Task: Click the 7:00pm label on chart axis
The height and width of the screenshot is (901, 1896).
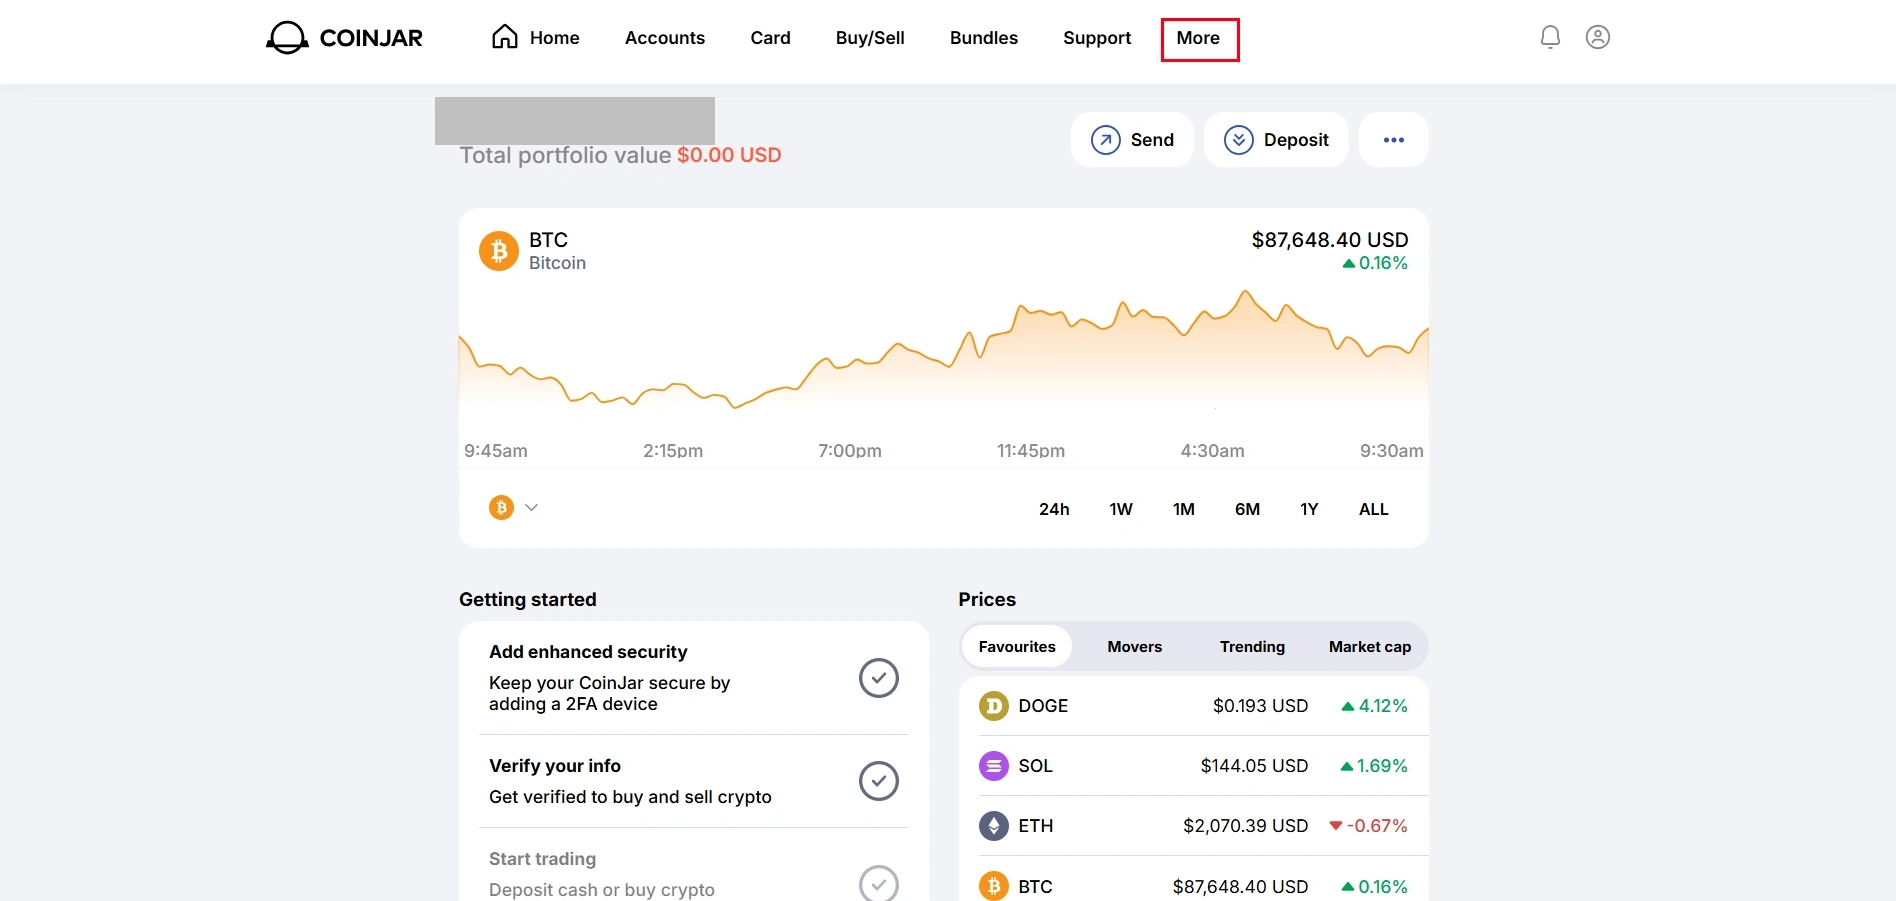Action: coord(850,451)
